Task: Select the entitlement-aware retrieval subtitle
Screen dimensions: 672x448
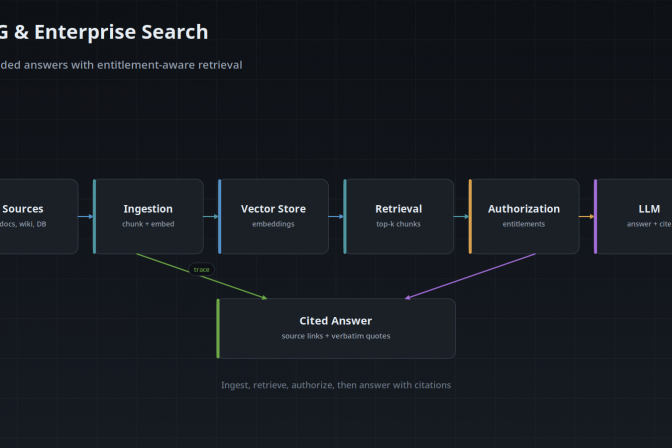Action: [121, 65]
